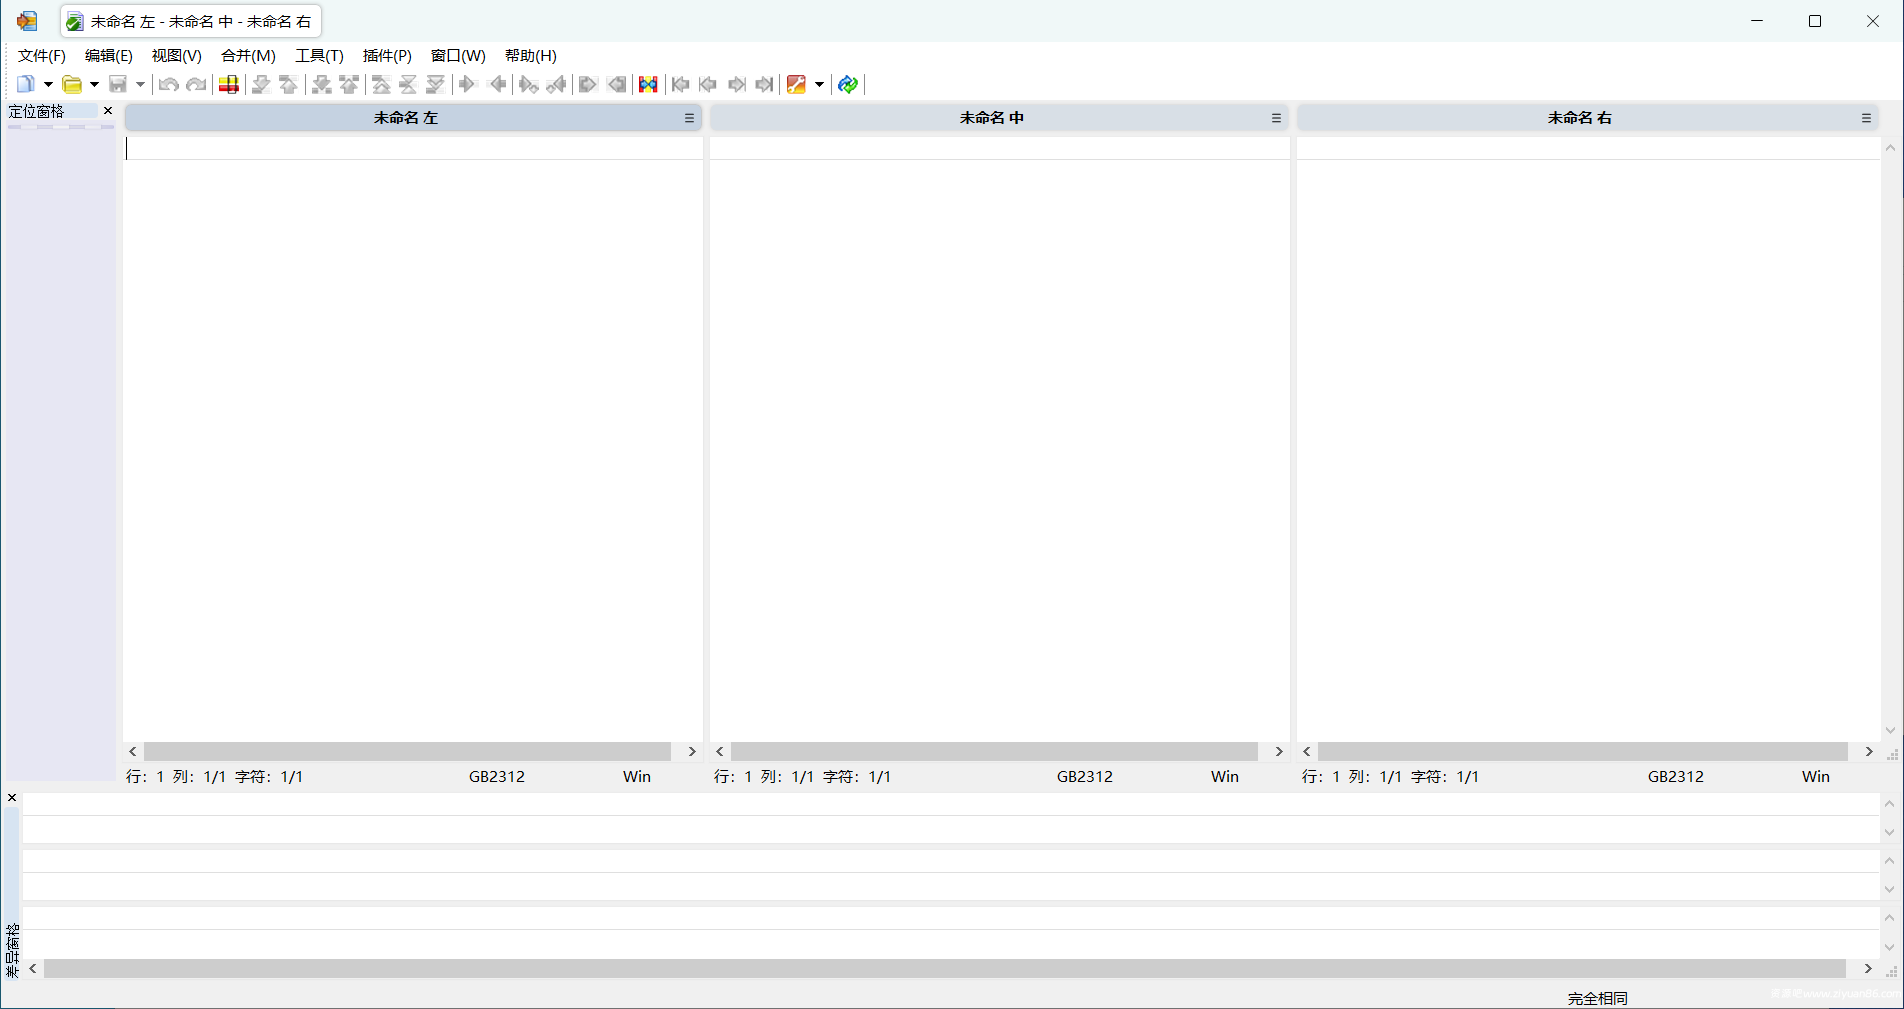Click the Save floppy disk icon
Image resolution: width=1904 pixels, height=1009 pixels.
pyautogui.click(x=118, y=84)
